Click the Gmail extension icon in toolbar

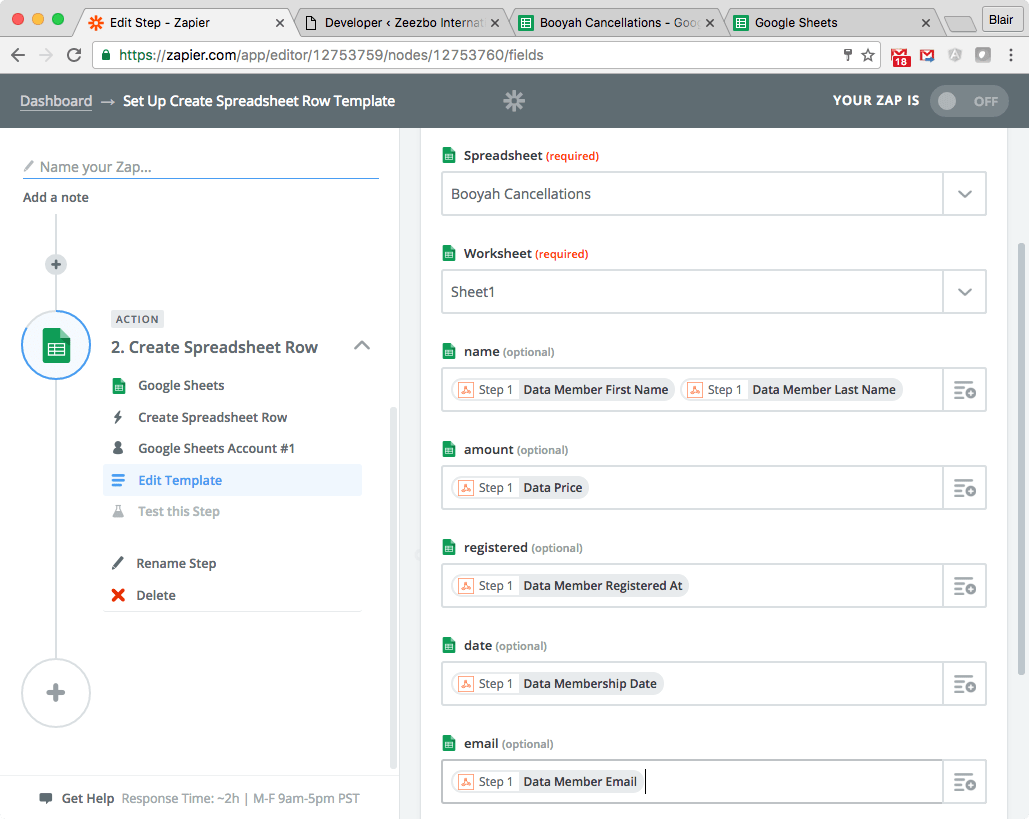927,56
